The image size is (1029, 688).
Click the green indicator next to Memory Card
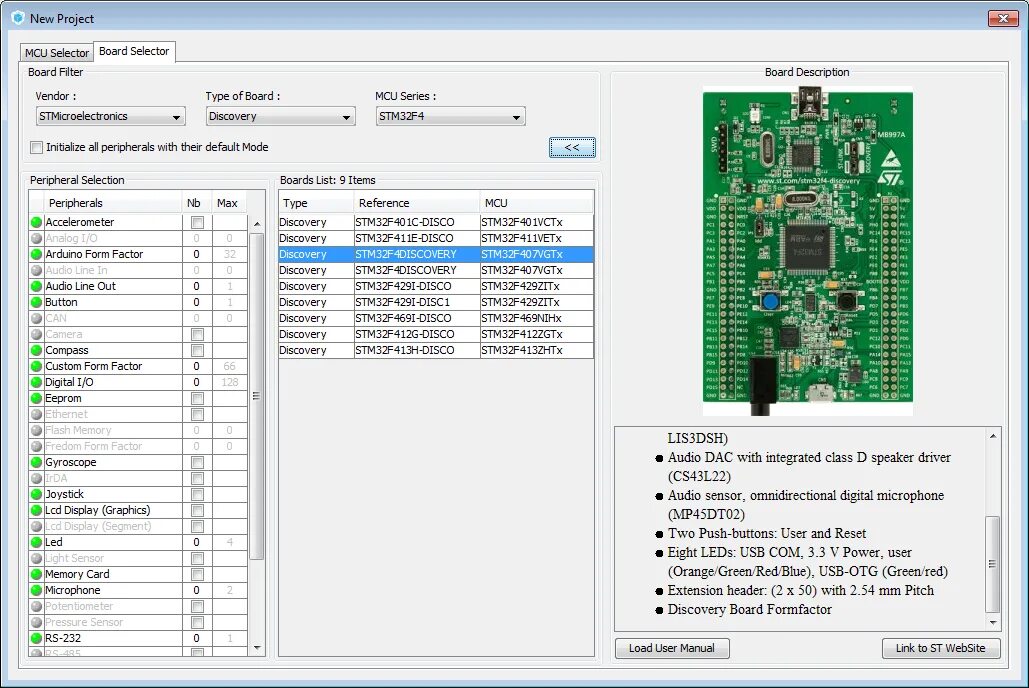[37, 574]
